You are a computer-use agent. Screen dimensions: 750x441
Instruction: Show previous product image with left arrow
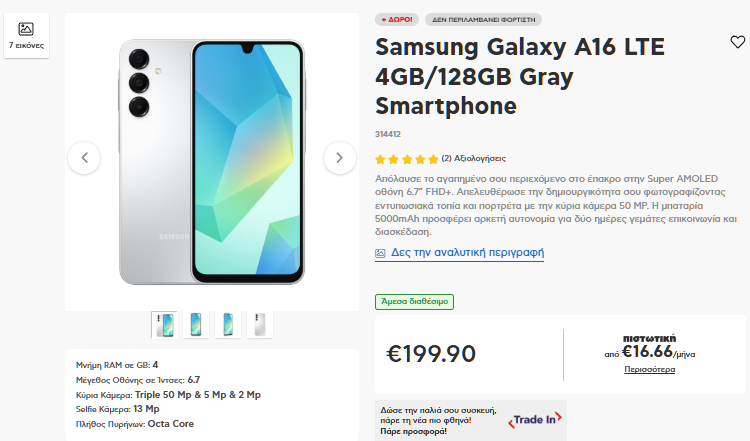click(x=84, y=158)
